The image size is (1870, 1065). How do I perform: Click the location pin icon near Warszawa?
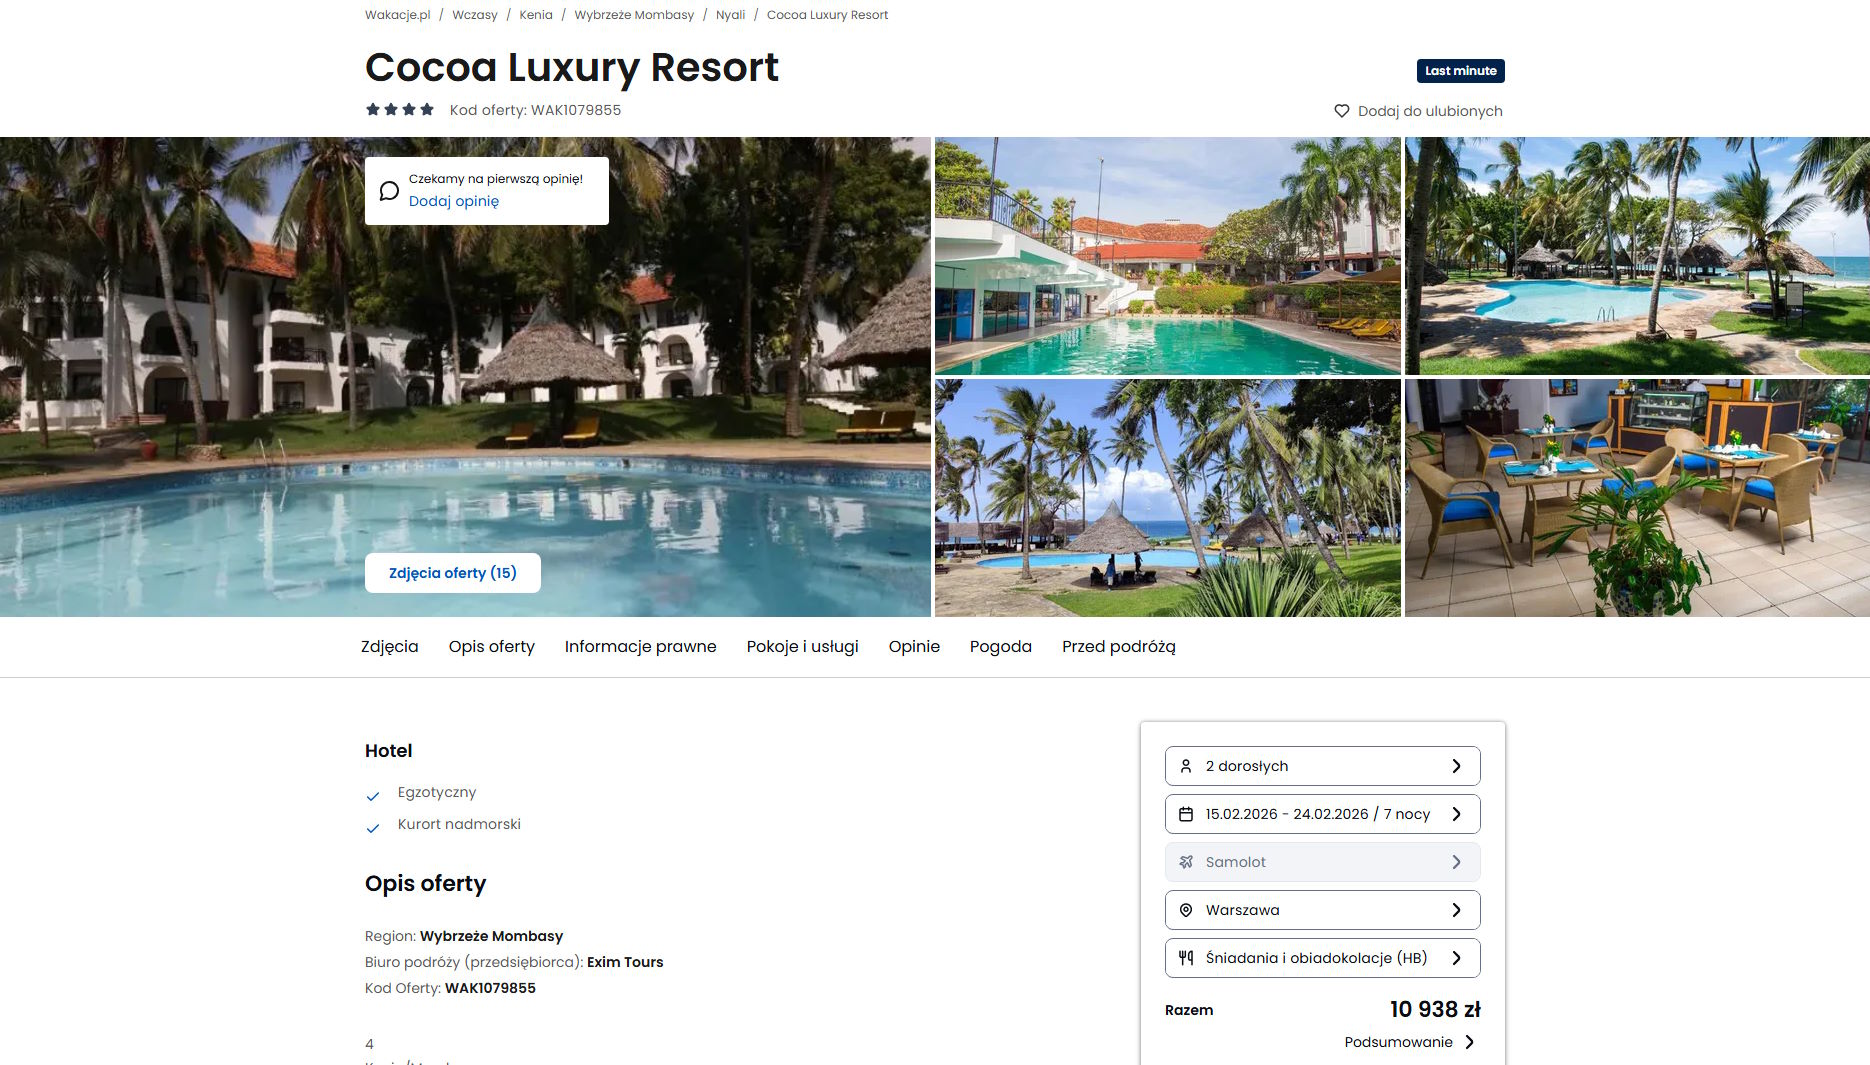(1186, 910)
